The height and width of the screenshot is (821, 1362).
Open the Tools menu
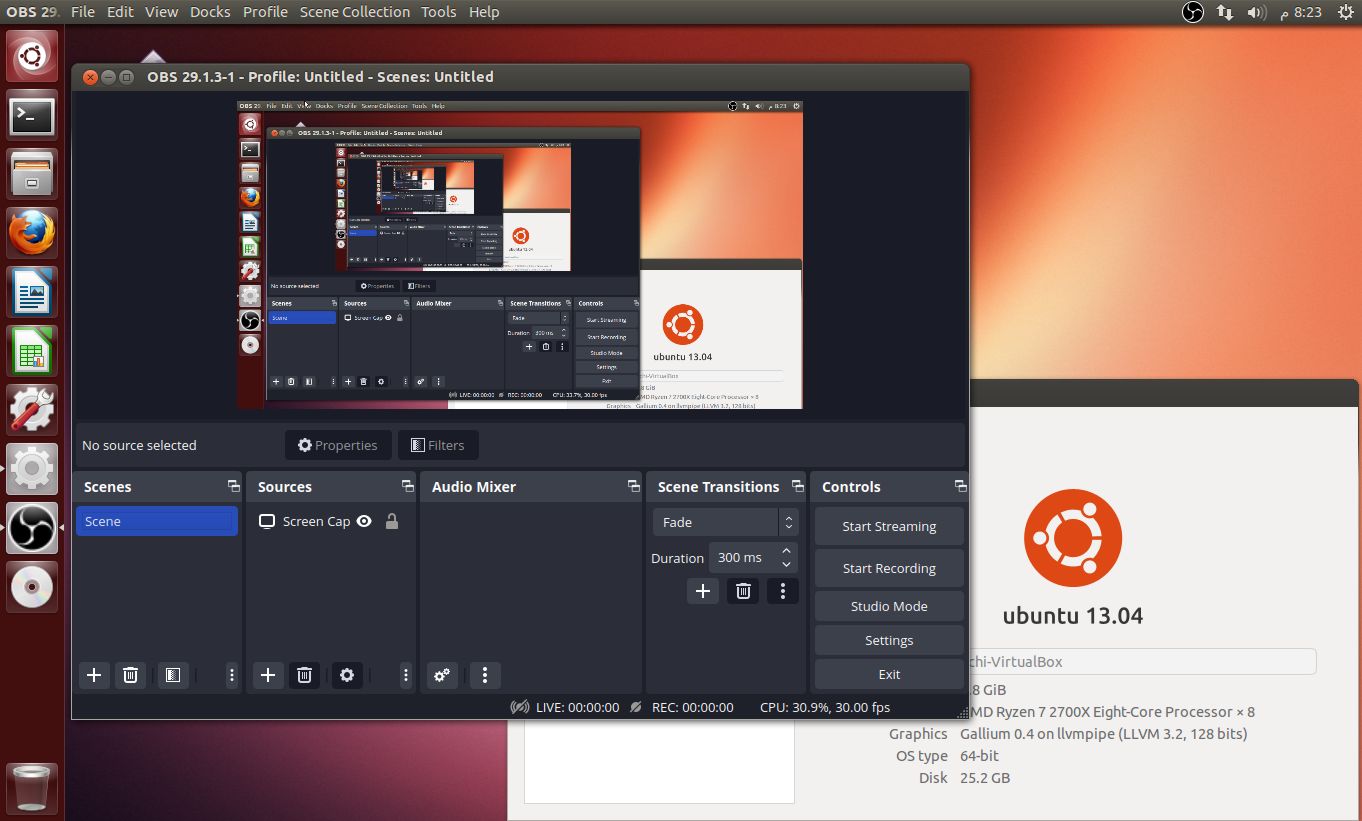(x=439, y=12)
